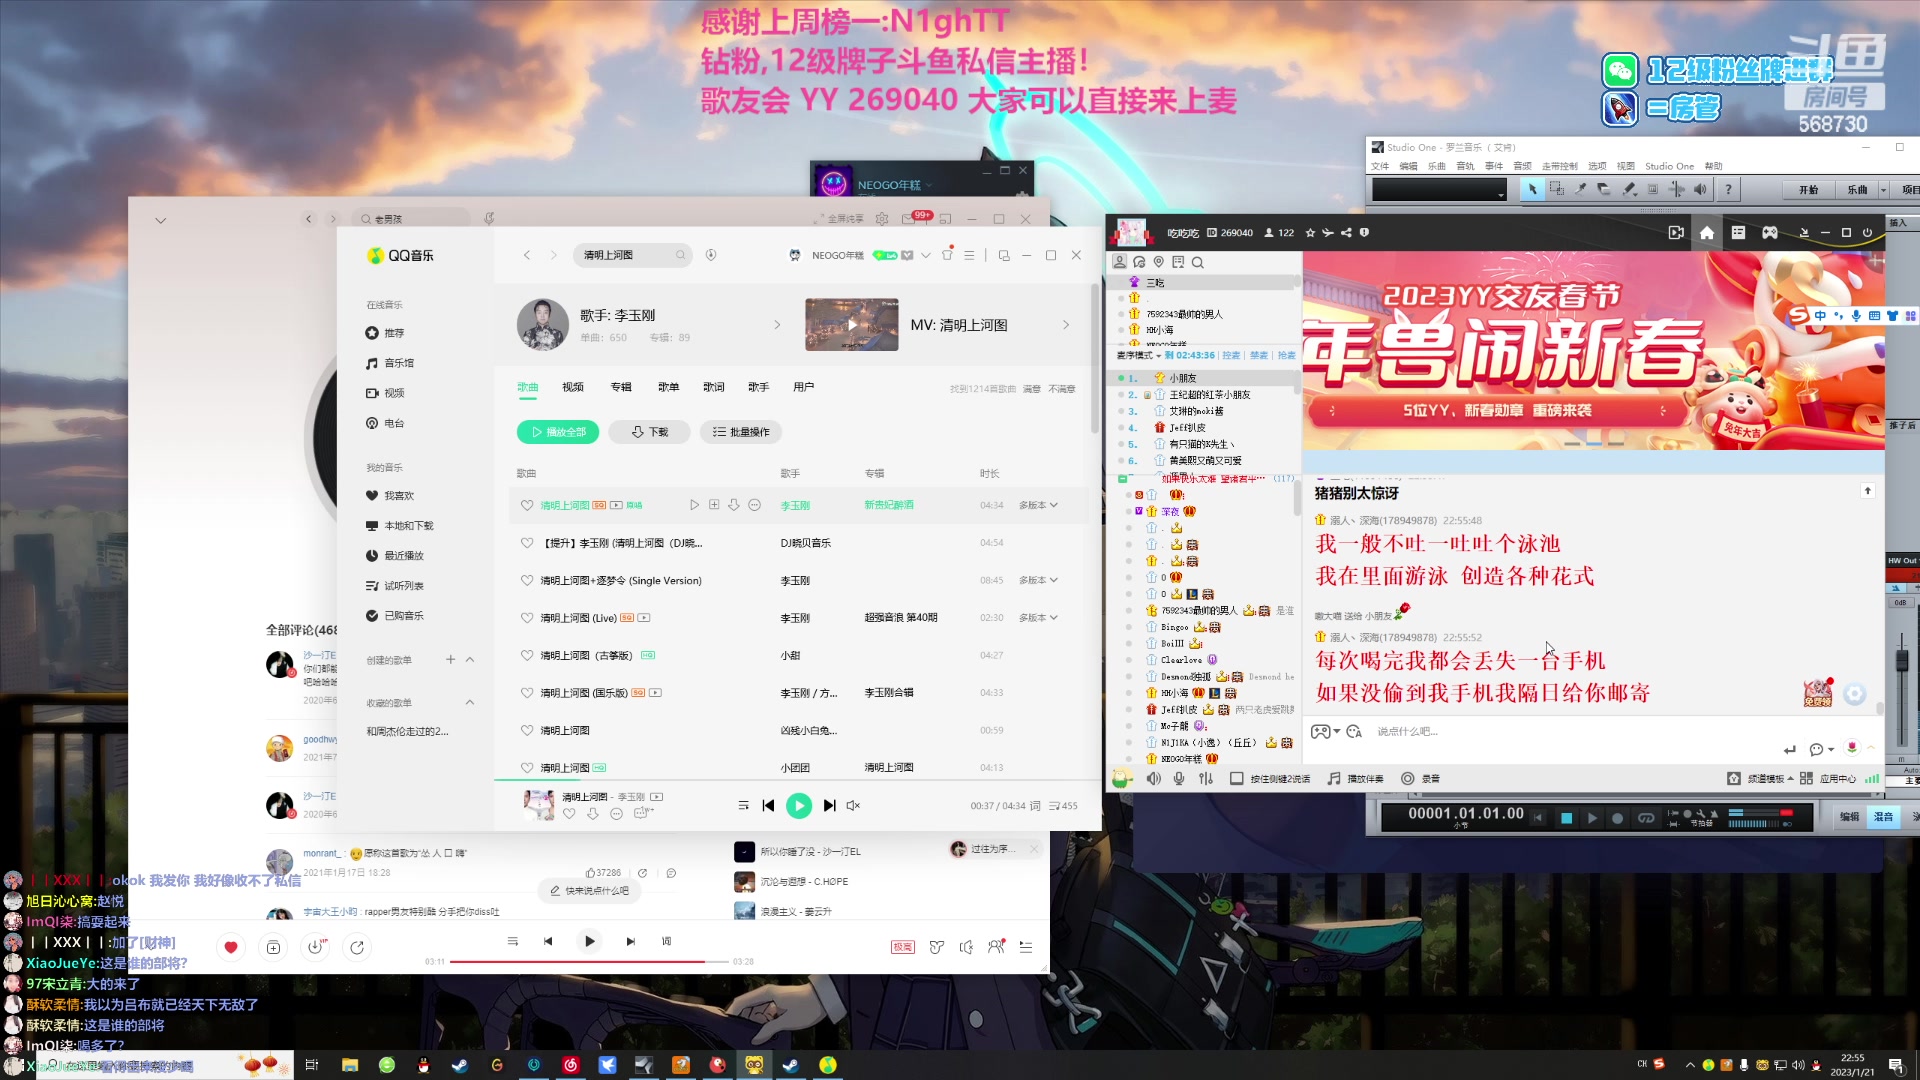Click the 播放全部 play all button

tap(558, 432)
